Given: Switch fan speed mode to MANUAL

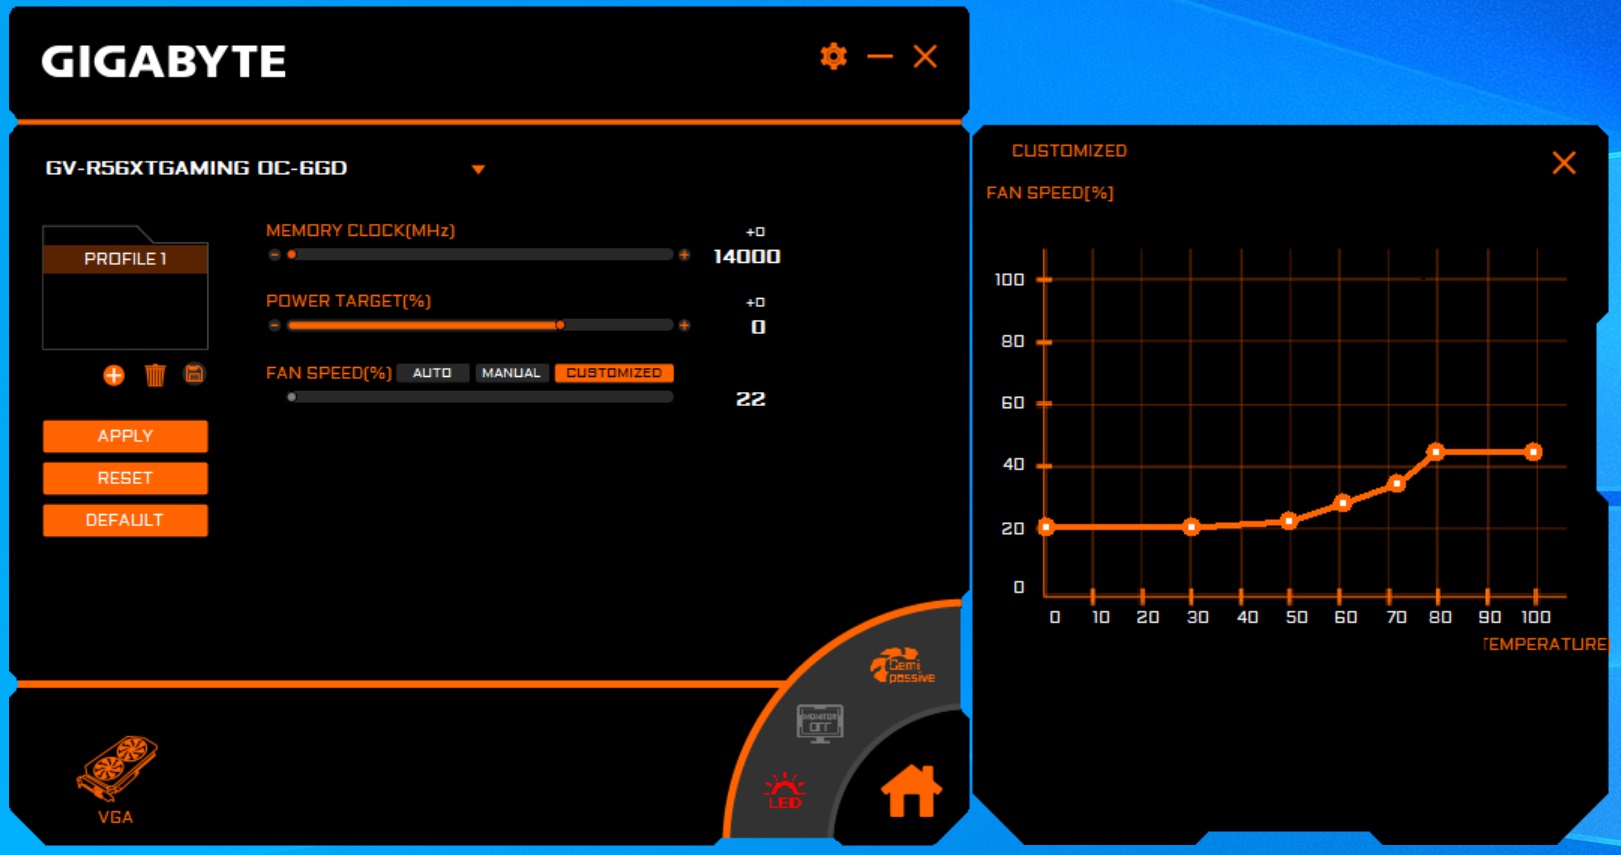Looking at the screenshot, I should click(511, 373).
